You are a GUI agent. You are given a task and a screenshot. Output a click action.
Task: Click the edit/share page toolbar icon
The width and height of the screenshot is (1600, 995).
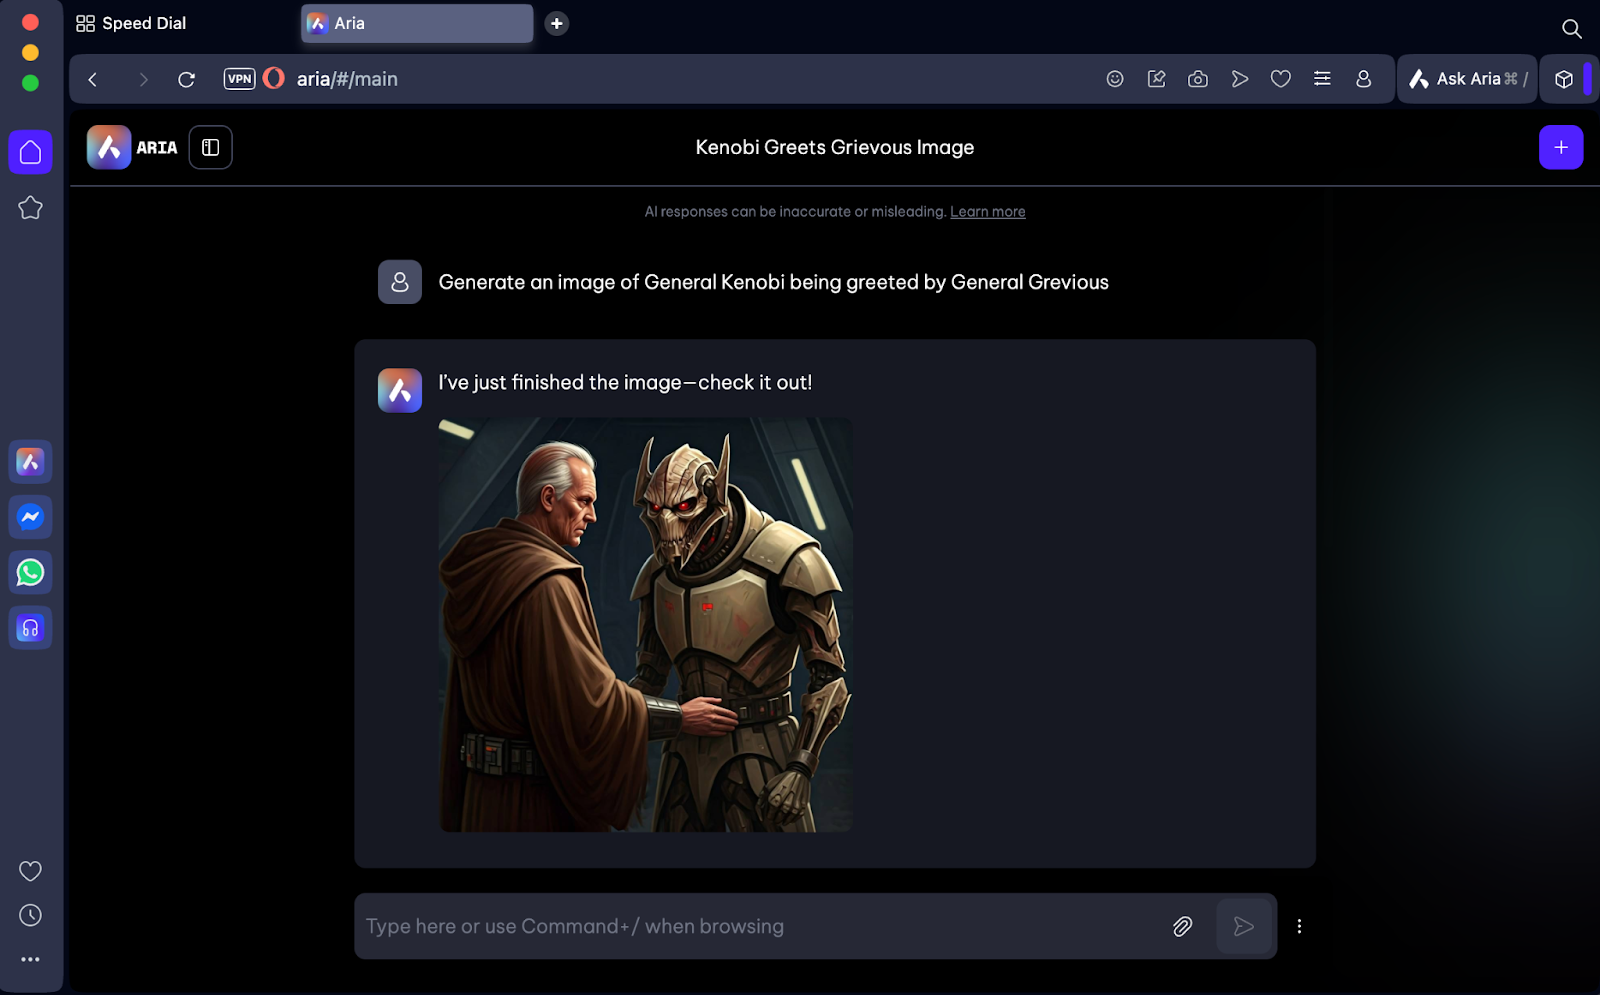click(x=1157, y=79)
